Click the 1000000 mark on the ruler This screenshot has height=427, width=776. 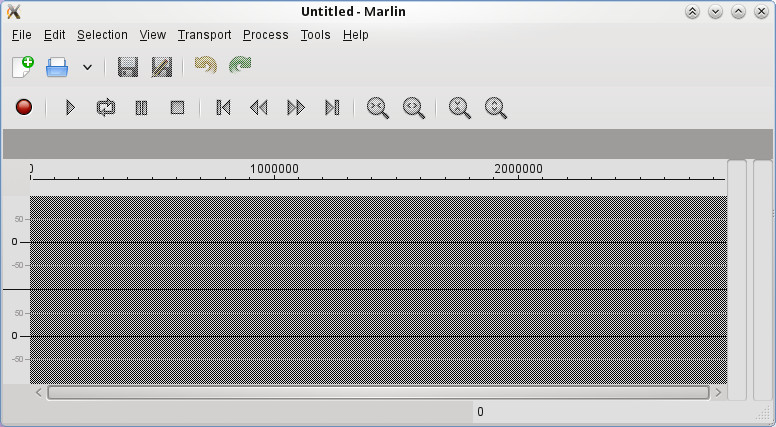(x=273, y=170)
